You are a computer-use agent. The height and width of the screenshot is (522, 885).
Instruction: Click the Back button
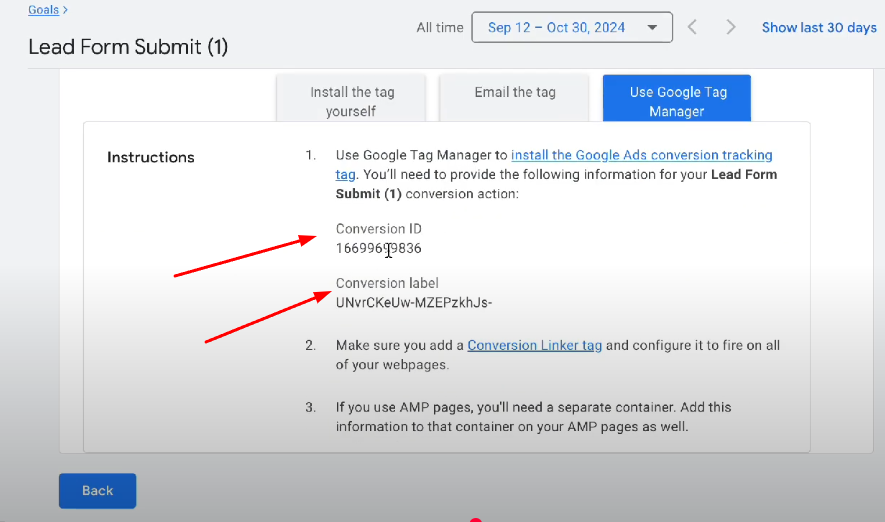tap(98, 490)
